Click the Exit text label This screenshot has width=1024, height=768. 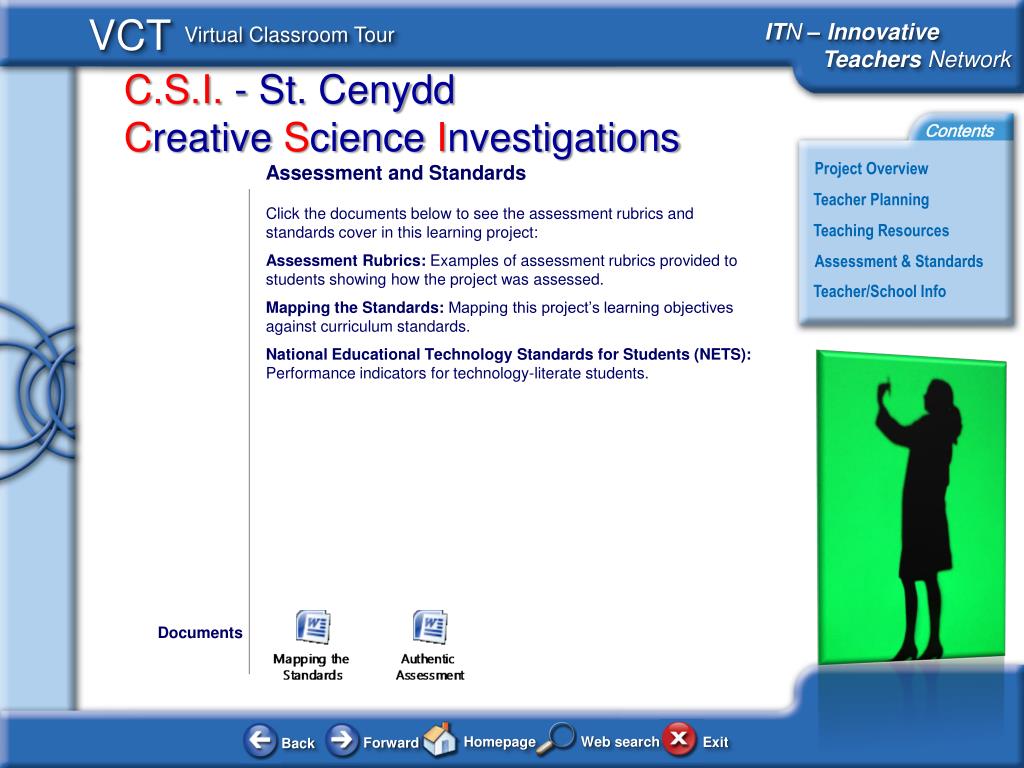point(715,742)
